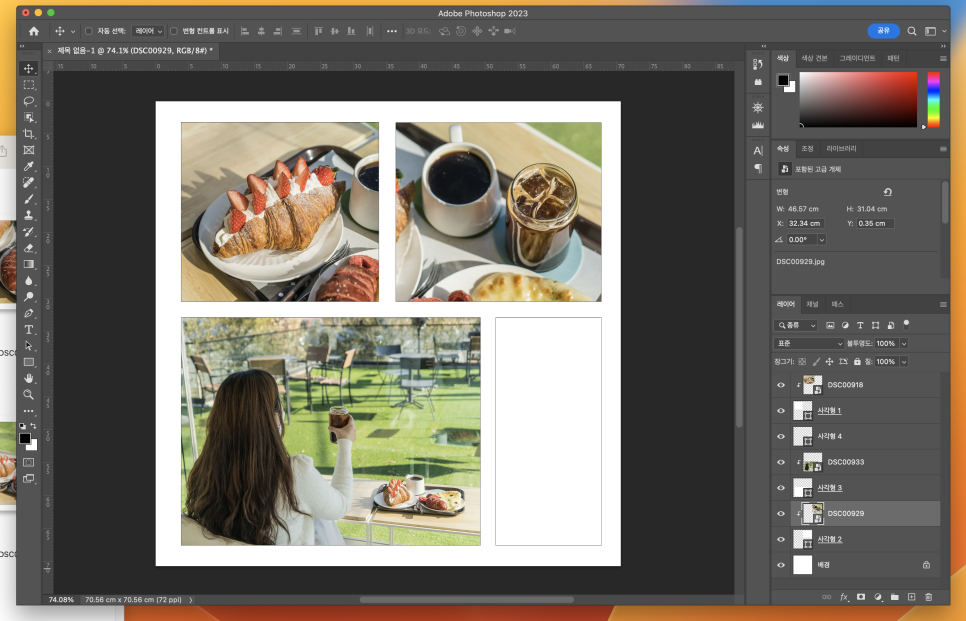Select the Hand tool
Image resolution: width=966 pixels, height=621 pixels.
[x=28, y=378]
